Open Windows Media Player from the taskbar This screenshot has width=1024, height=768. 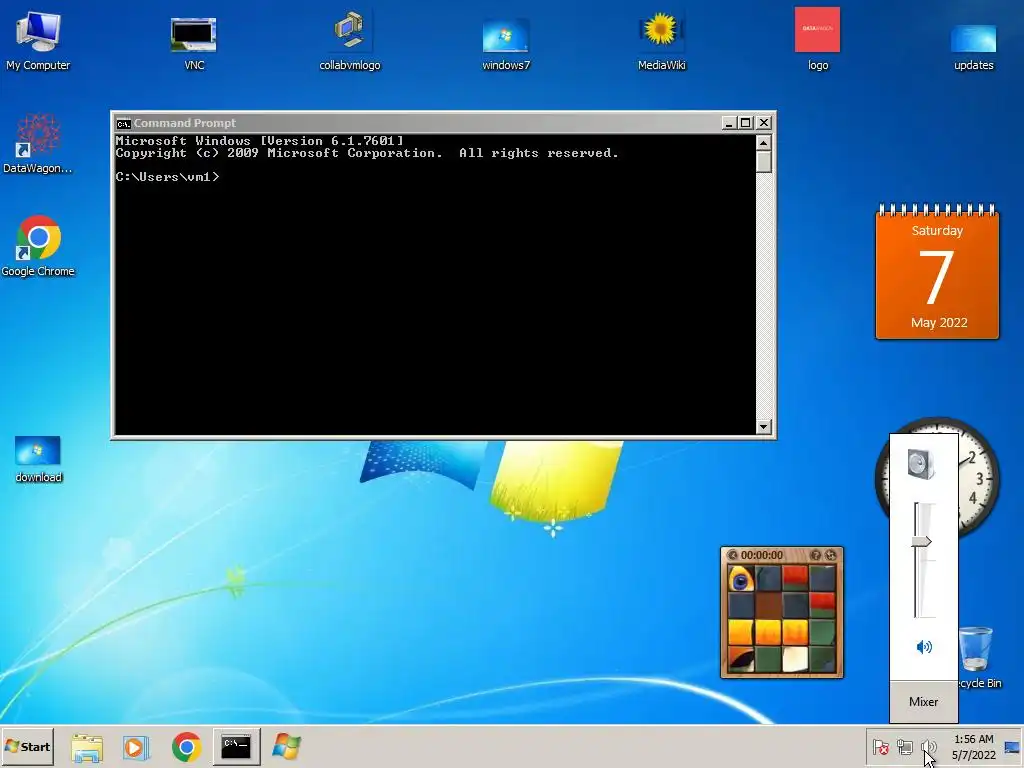136,747
